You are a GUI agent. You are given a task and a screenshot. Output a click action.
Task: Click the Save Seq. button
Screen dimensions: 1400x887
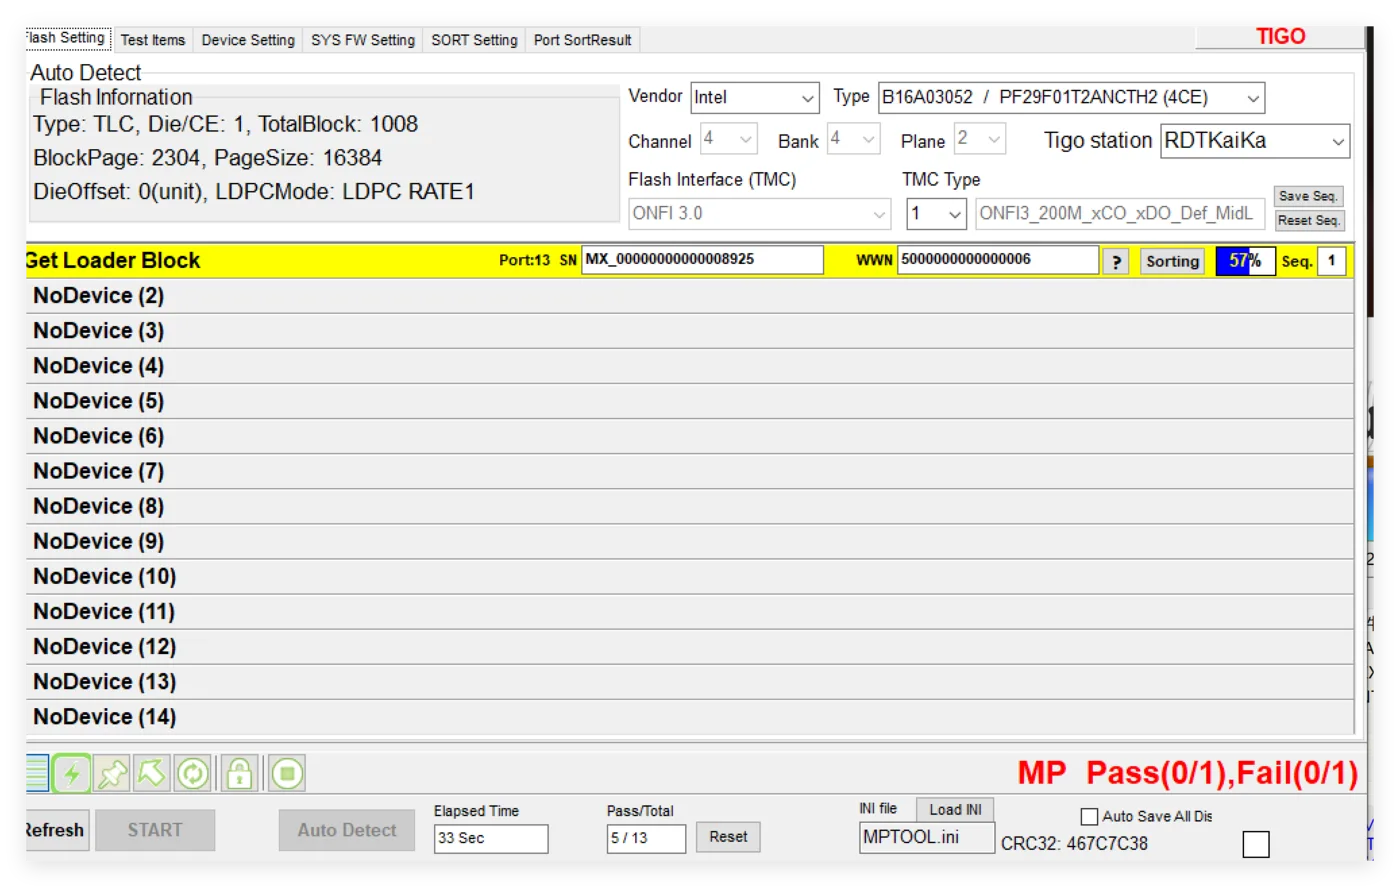coord(1308,196)
